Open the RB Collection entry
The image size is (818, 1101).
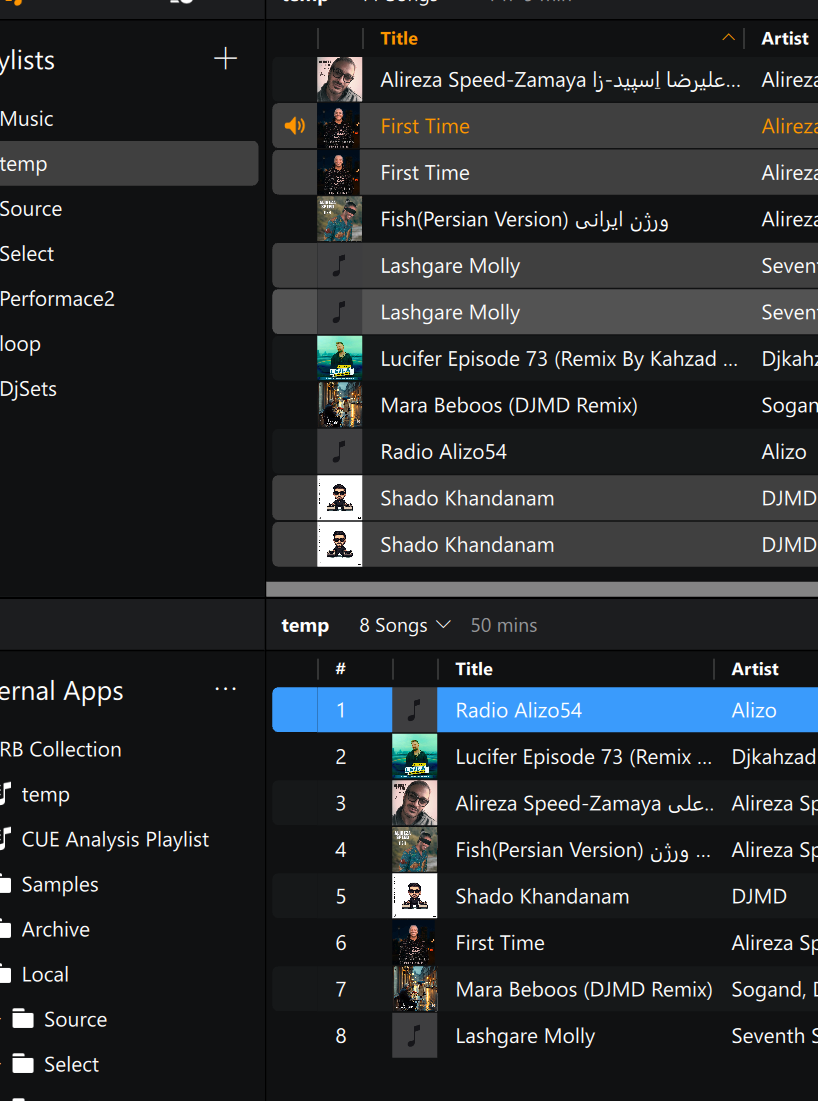tap(61, 750)
